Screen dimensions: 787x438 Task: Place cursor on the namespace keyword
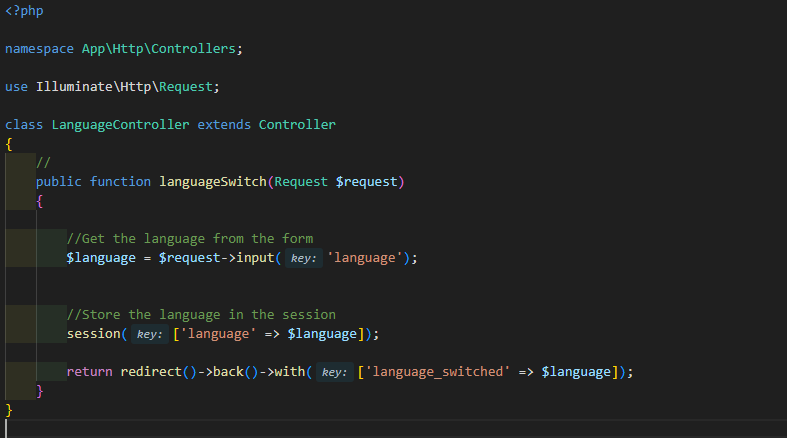[40, 48]
